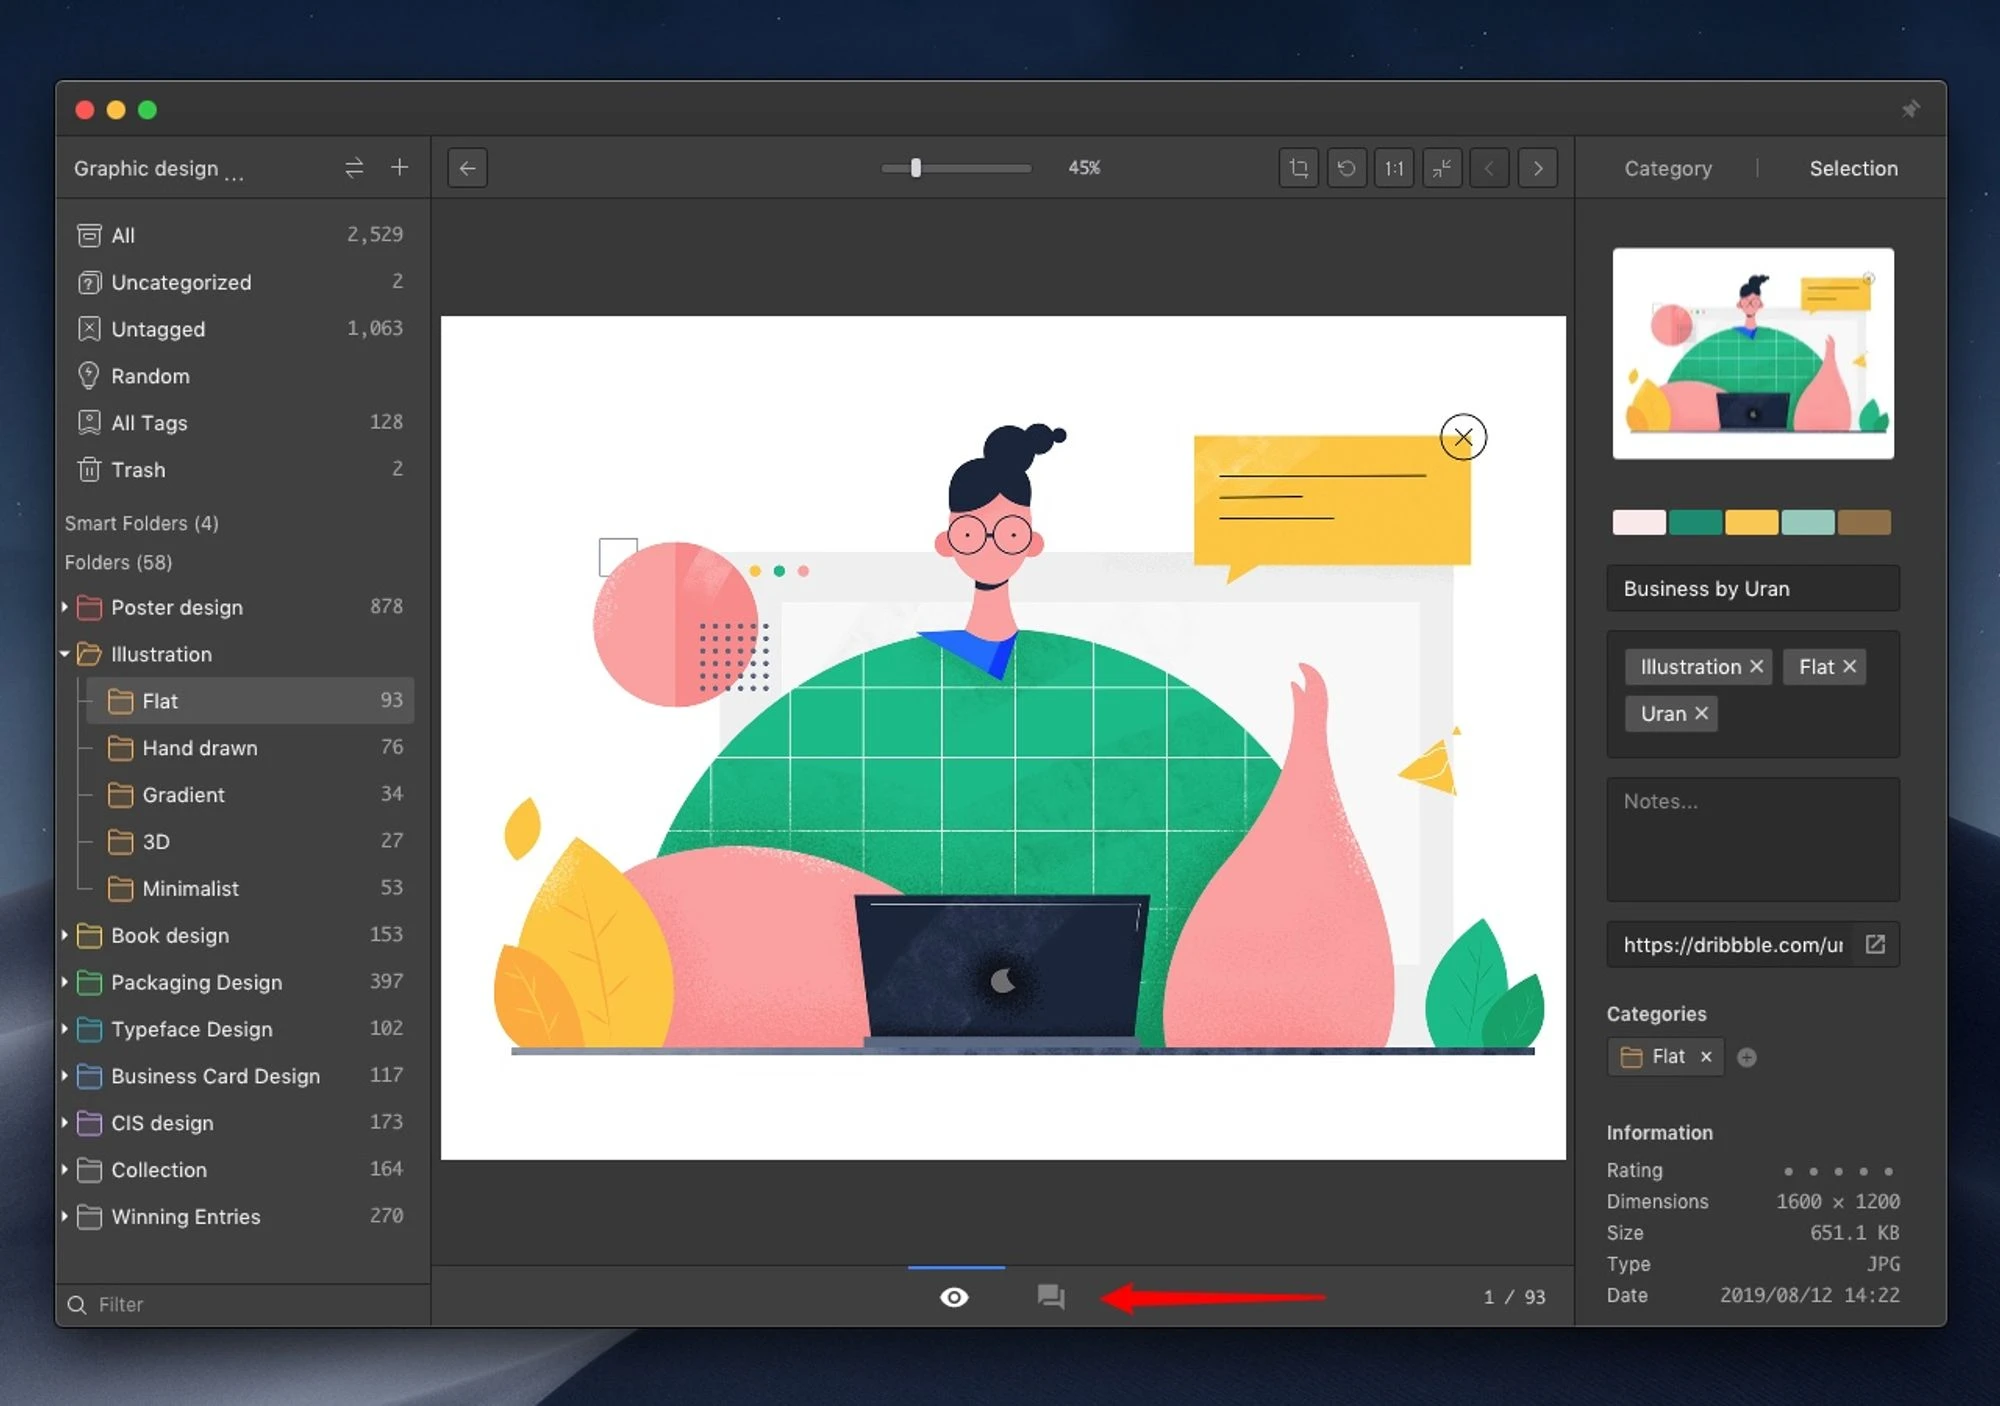The width and height of the screenshot is (2000, 1406).
Task: Expand the Poster design folder
Action: (65, 607)
